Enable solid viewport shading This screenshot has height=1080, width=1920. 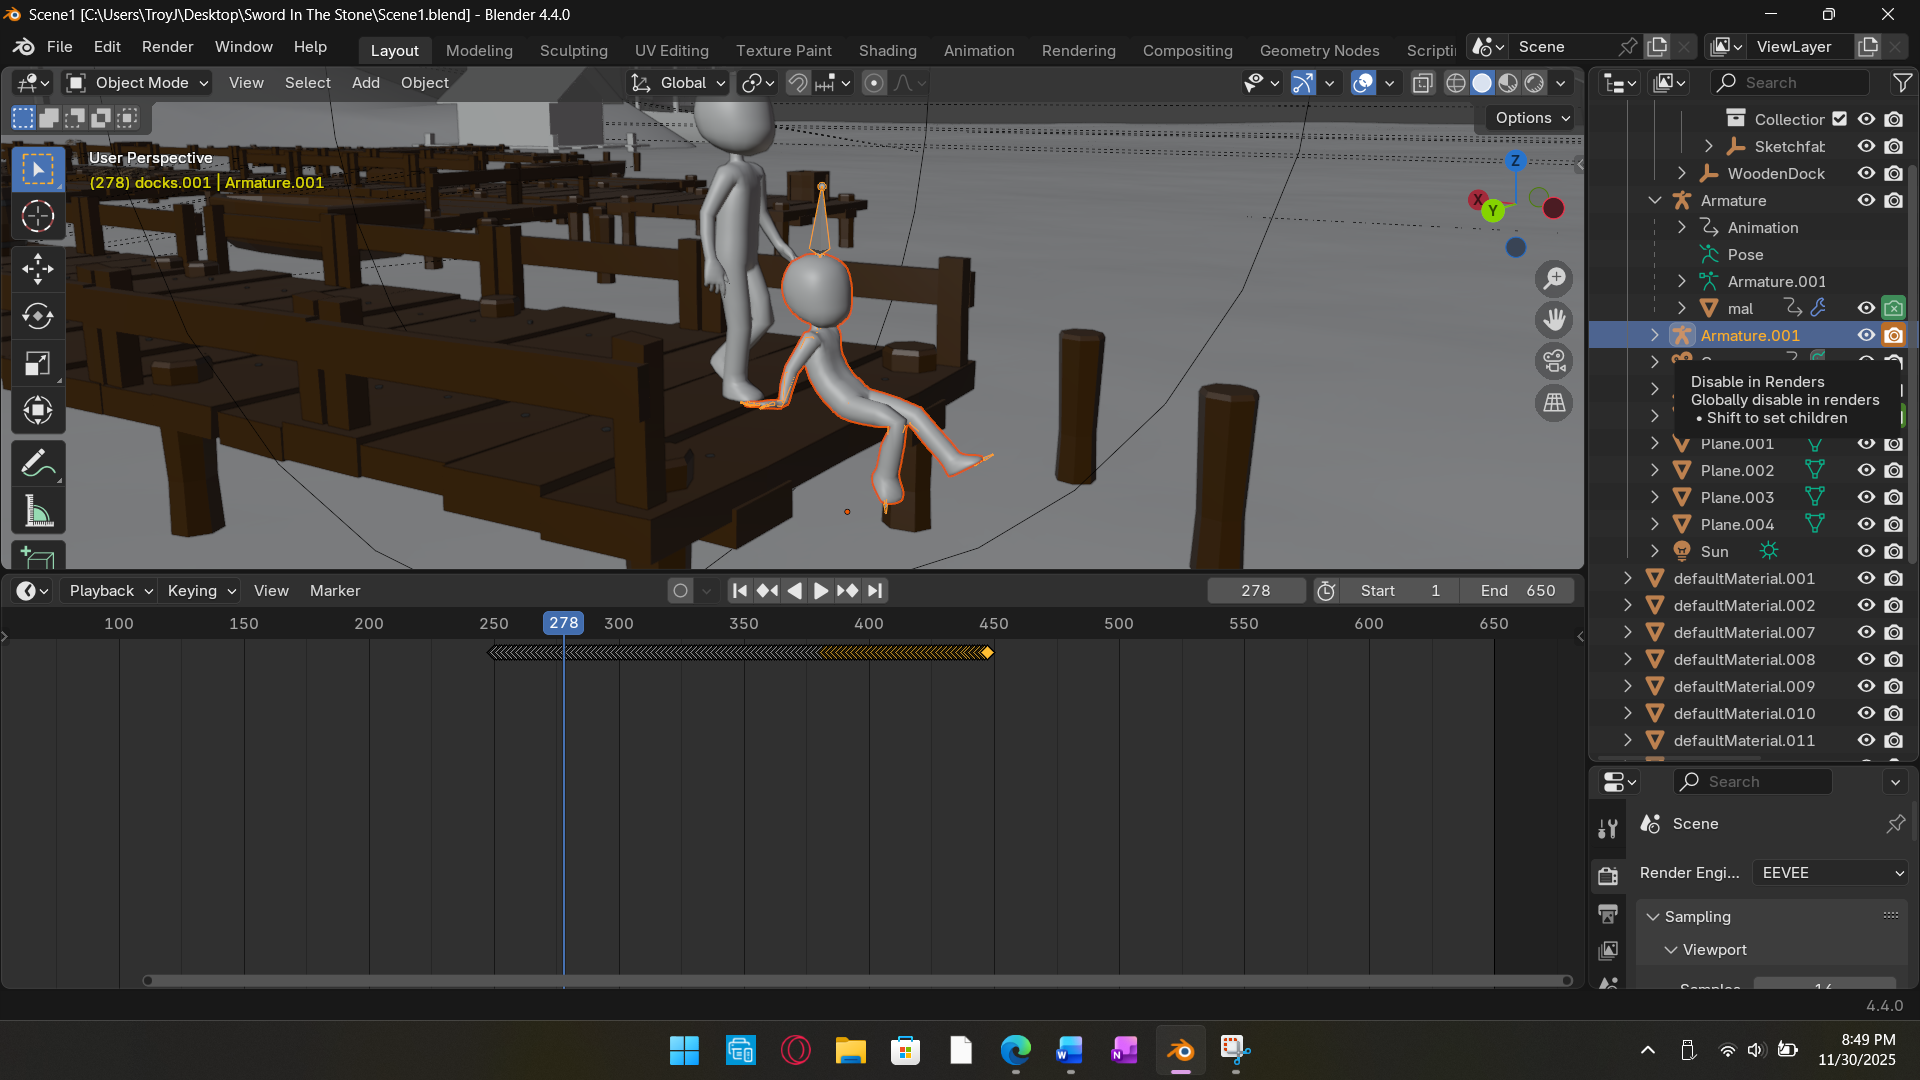point(1482,83)
